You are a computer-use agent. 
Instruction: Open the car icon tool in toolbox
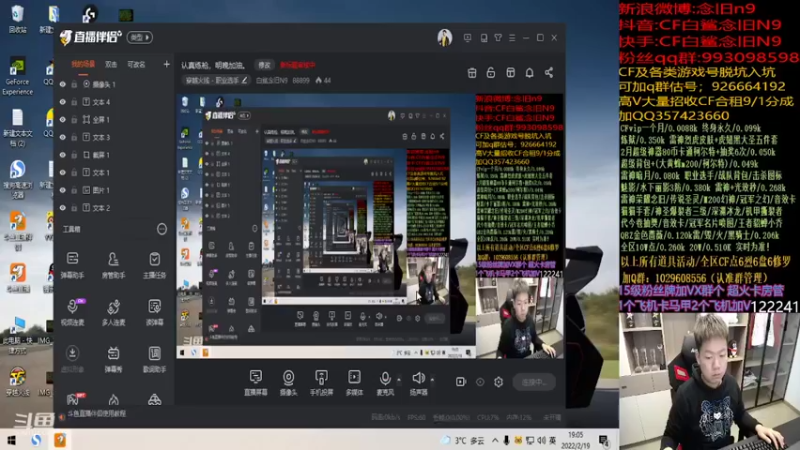click(155, 399)
